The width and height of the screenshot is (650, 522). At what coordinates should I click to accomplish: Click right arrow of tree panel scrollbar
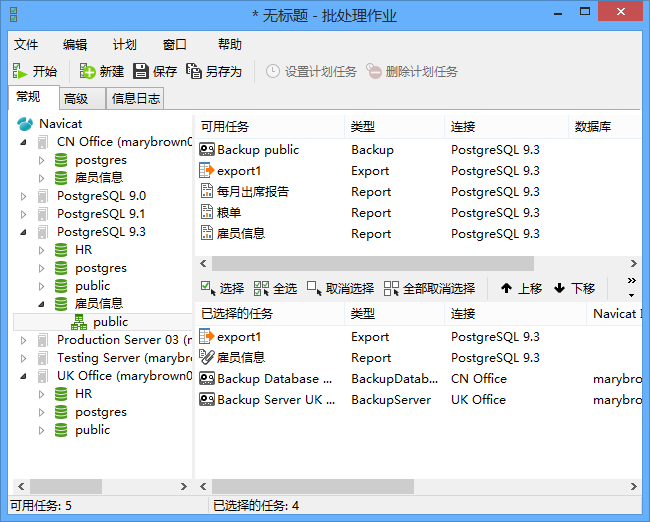(x=184, y=486)
